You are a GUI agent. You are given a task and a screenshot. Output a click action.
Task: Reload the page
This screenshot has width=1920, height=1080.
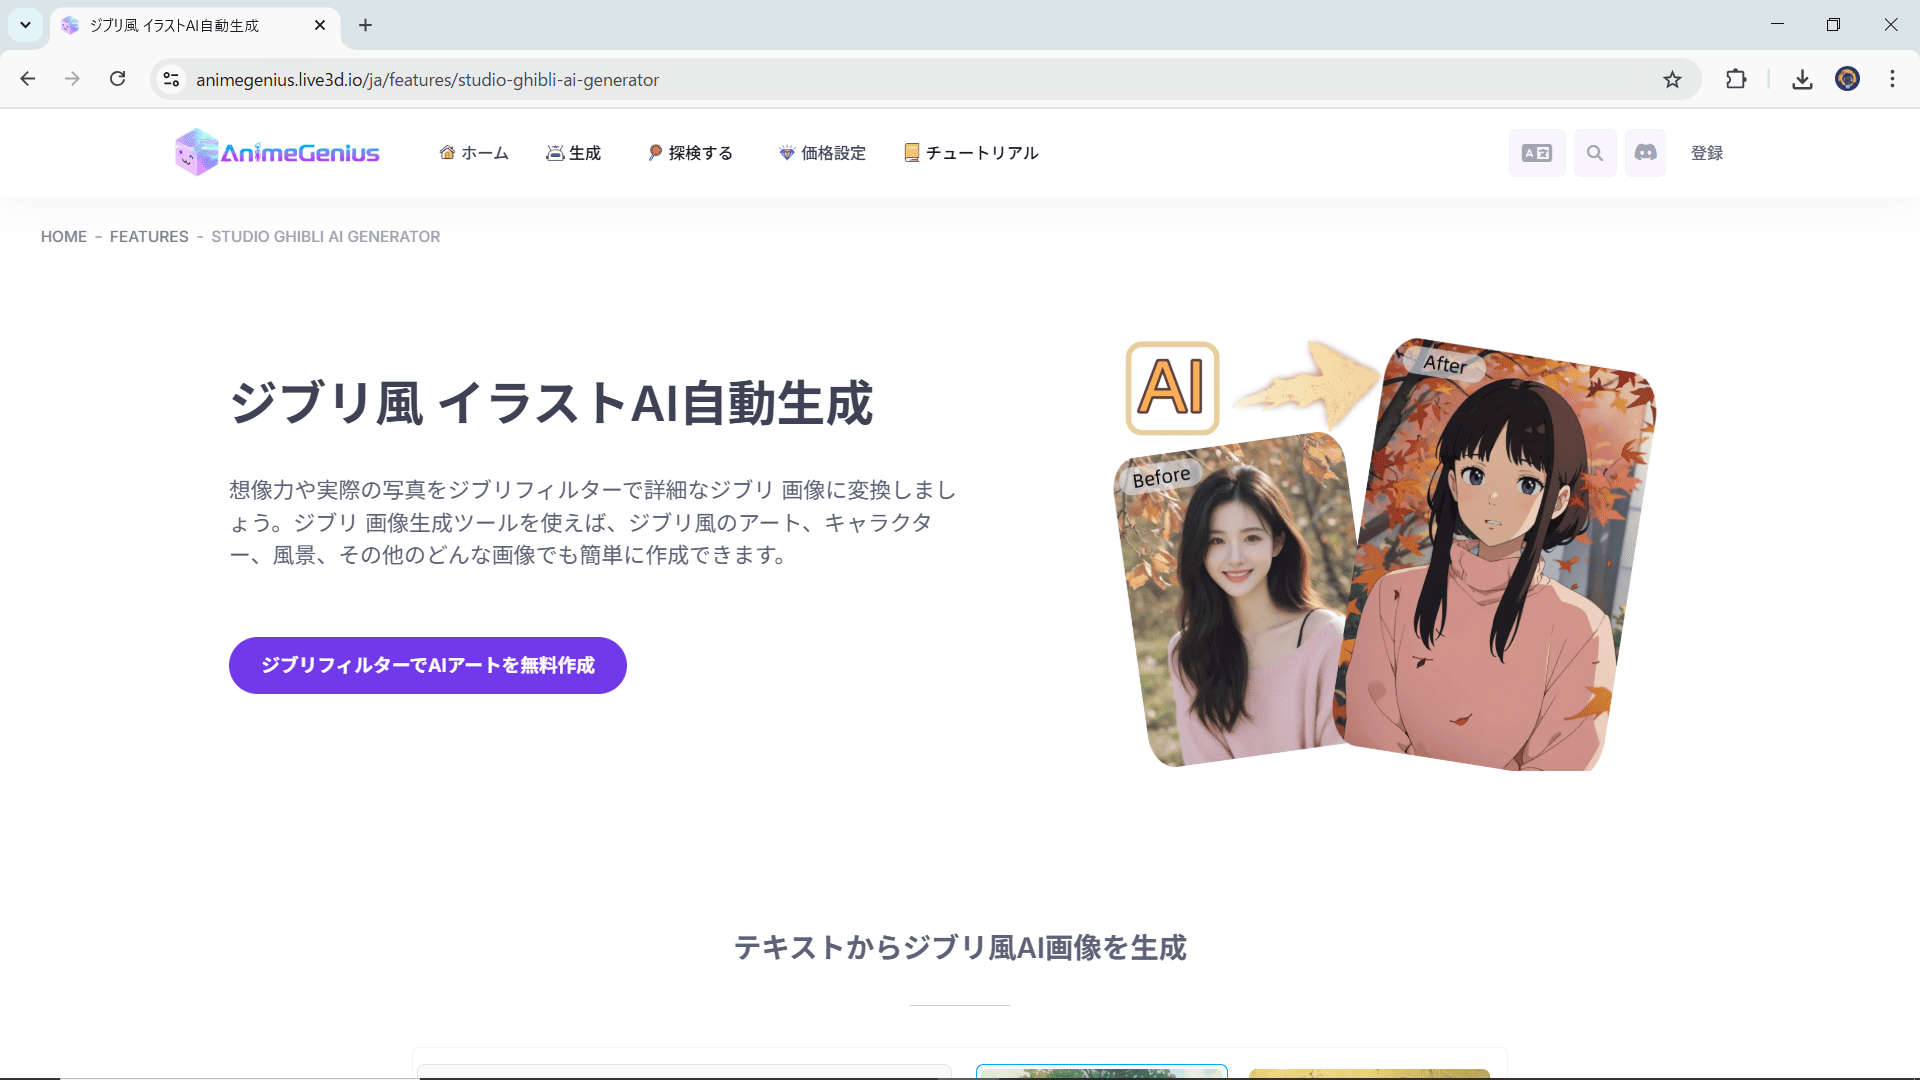(x=118, y=79)
